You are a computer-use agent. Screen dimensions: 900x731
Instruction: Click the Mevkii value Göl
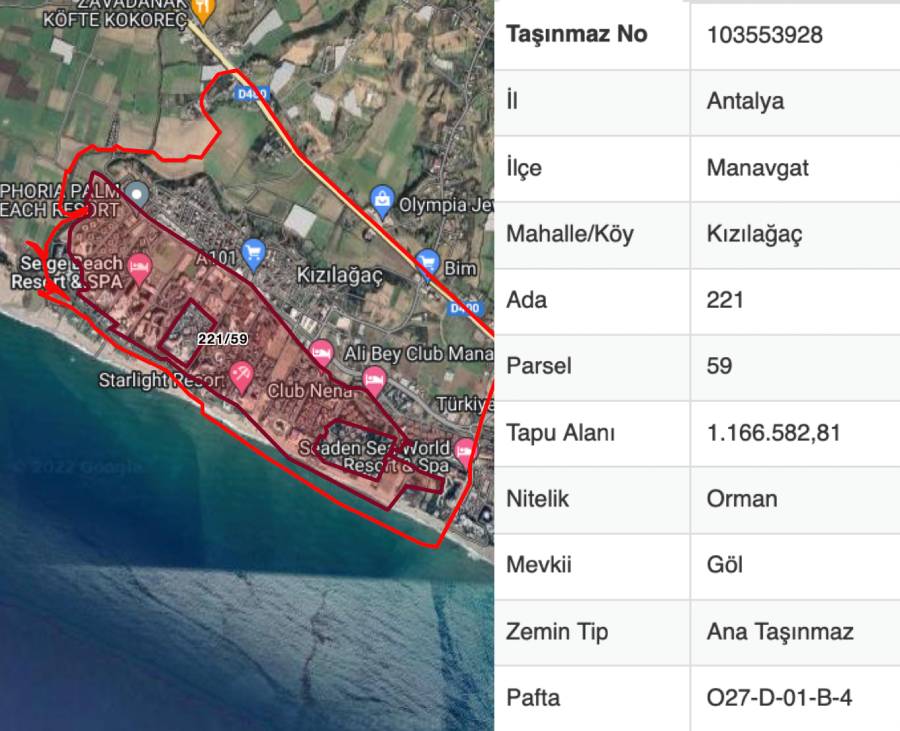point(724,565)
